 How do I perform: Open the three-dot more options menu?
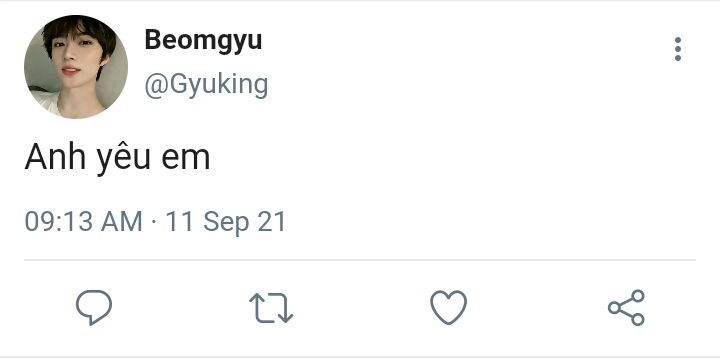tap(678, 49)
